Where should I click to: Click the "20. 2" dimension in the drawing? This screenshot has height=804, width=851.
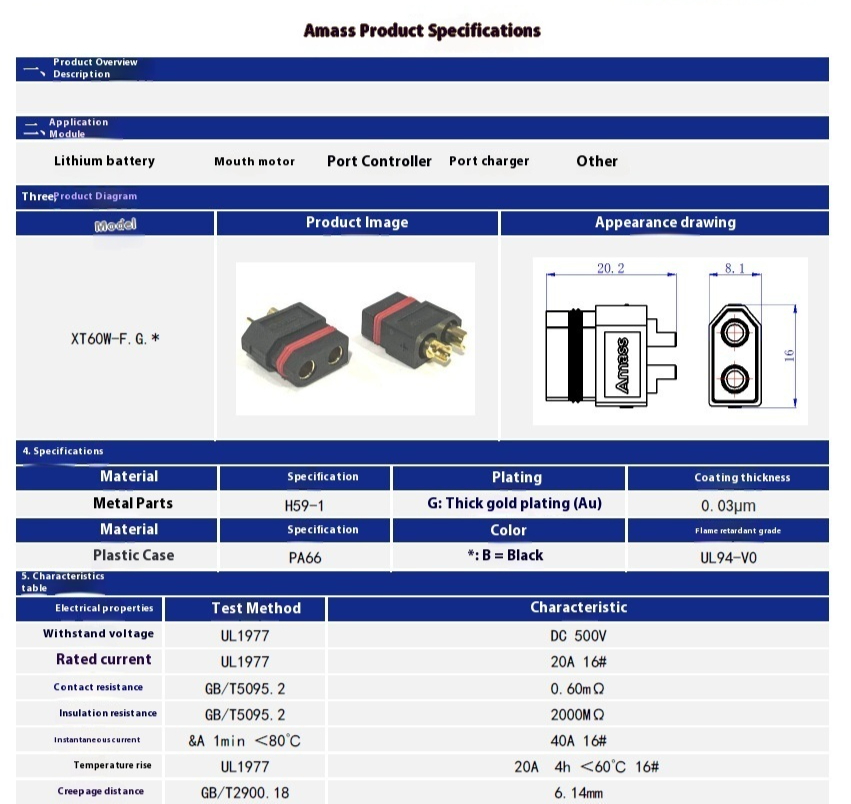click(611, 268)
